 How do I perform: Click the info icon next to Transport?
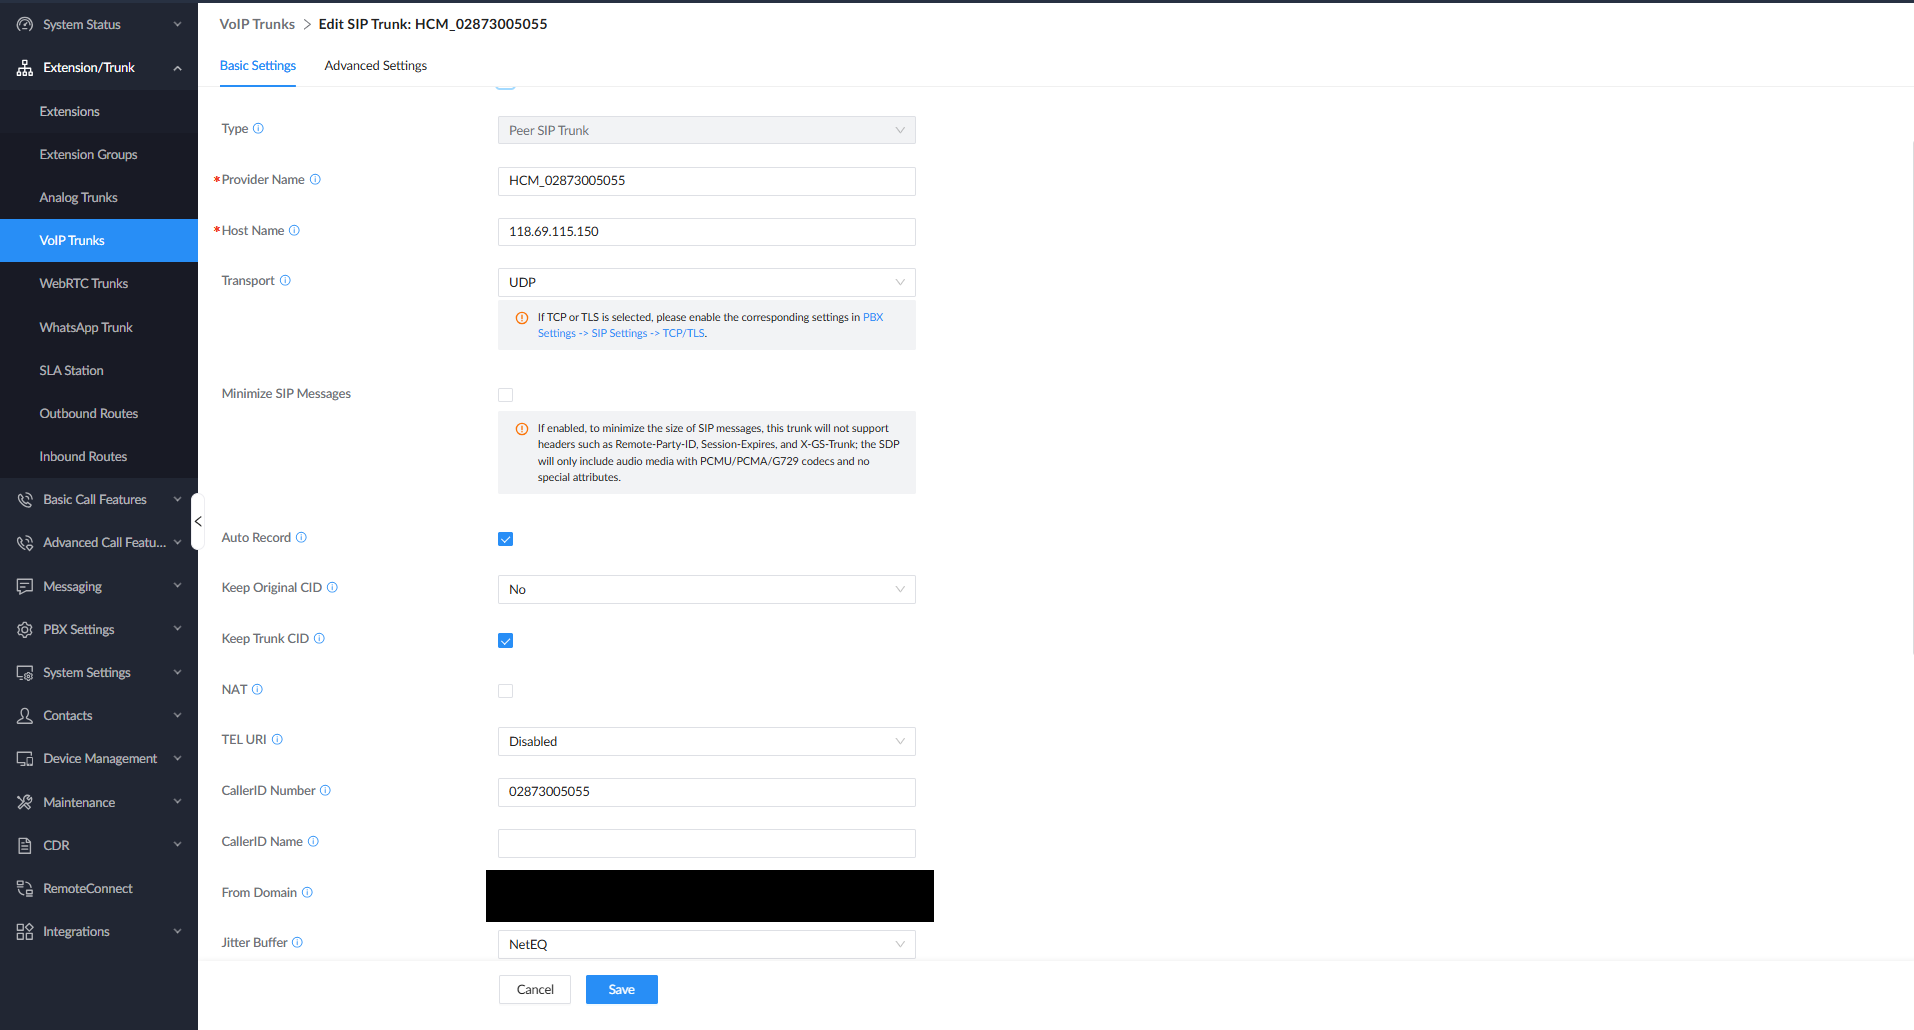pos(285,280)
